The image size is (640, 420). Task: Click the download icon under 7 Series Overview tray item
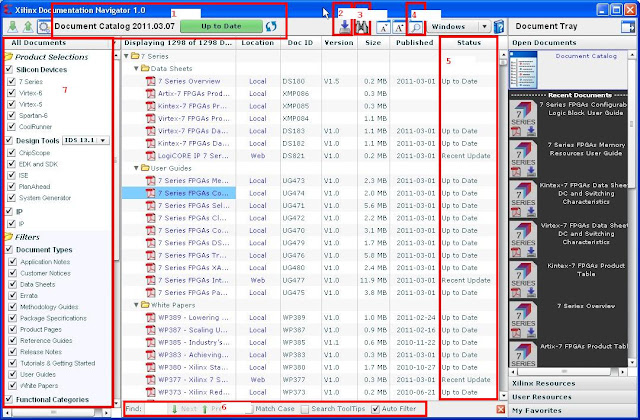531,333
